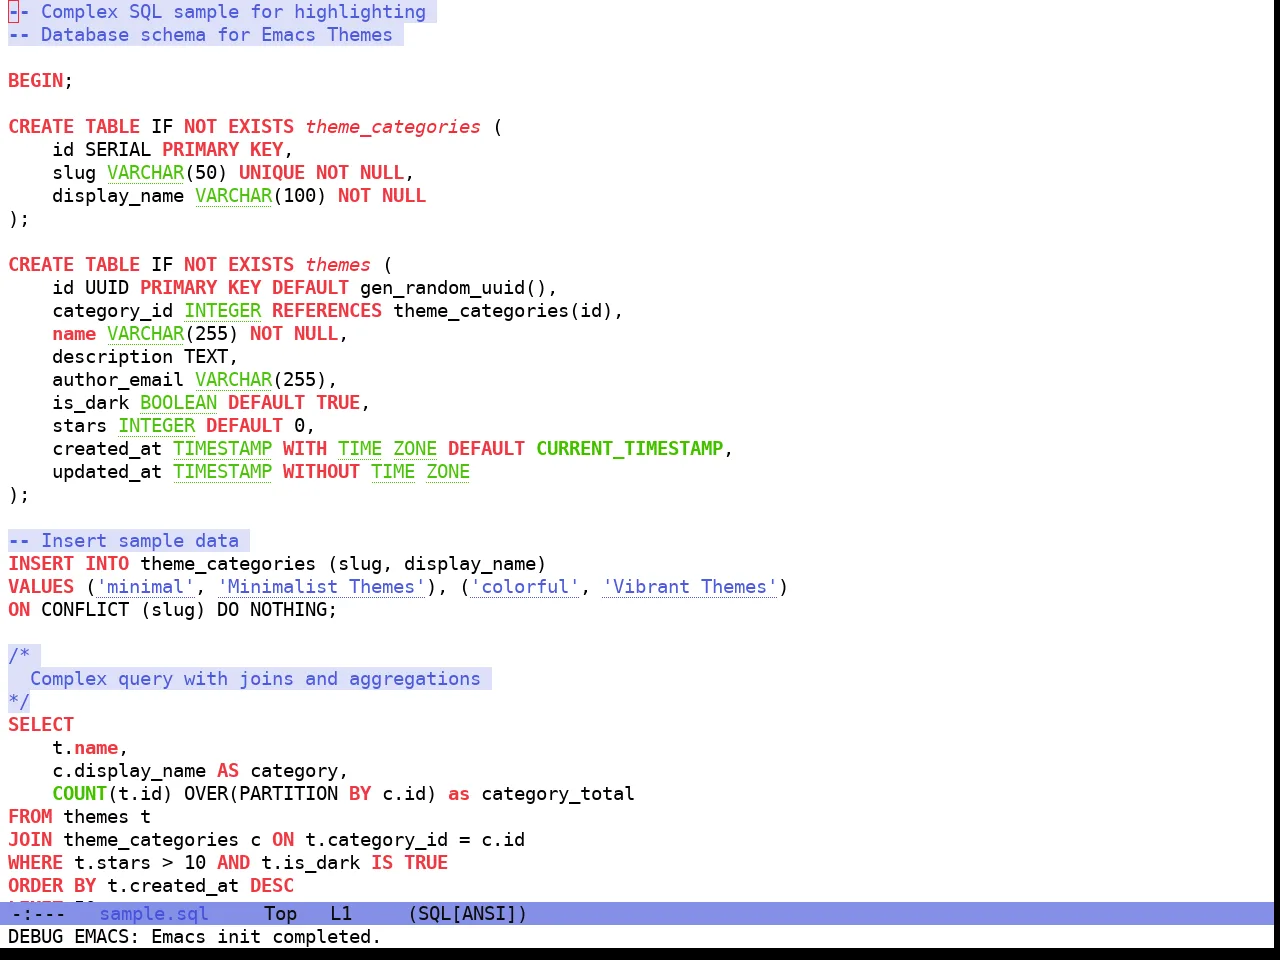Click the sample.sql buffer name in the mode line
The width and height of the screenshot is (1280, 960).
(154, 913)
